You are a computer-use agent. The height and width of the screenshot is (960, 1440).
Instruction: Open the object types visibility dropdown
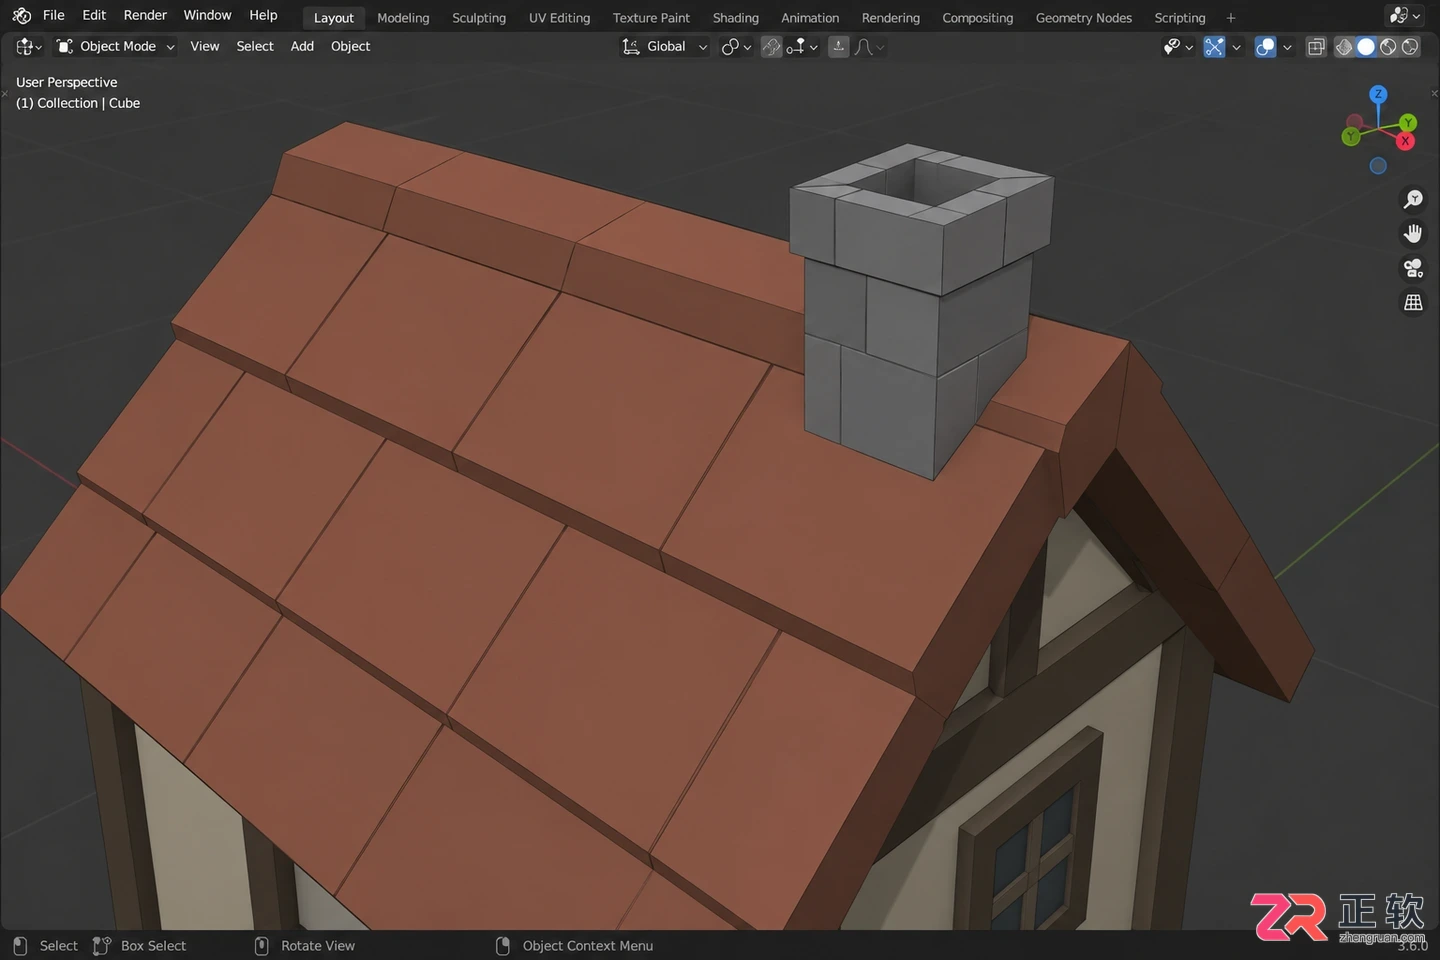point(1178,46)
